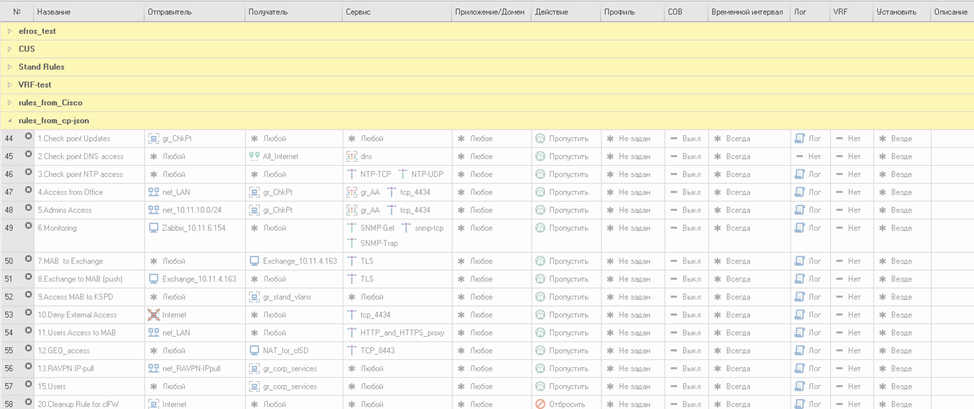This screenshot has height=409, width=974.
Task: Sort by the Отправитель column header
Action: tap(194, 12)
